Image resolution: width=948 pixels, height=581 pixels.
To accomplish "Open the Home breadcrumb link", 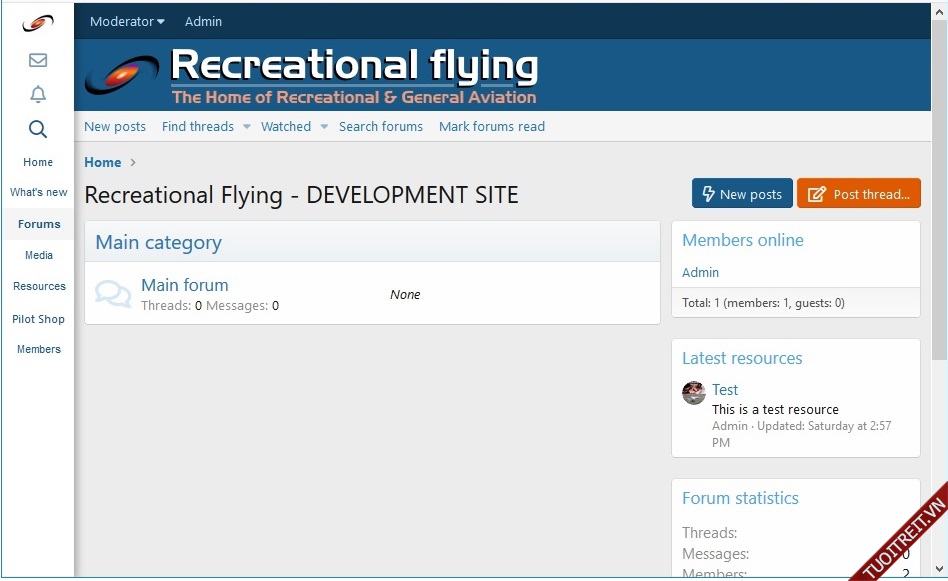I will click(102, 162).
